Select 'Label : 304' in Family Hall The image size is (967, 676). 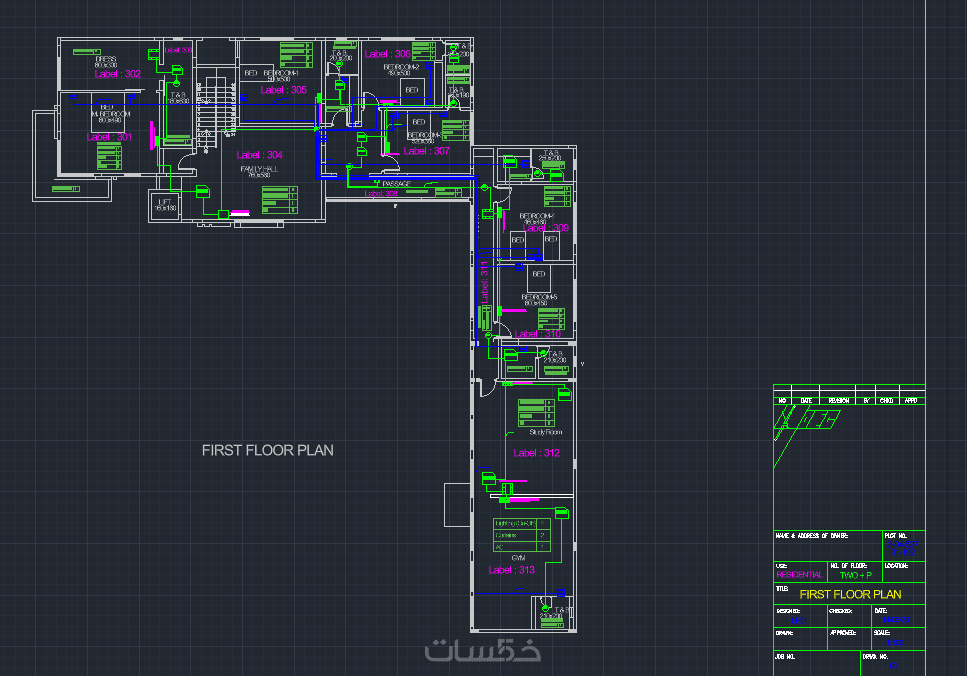point(260,155)
